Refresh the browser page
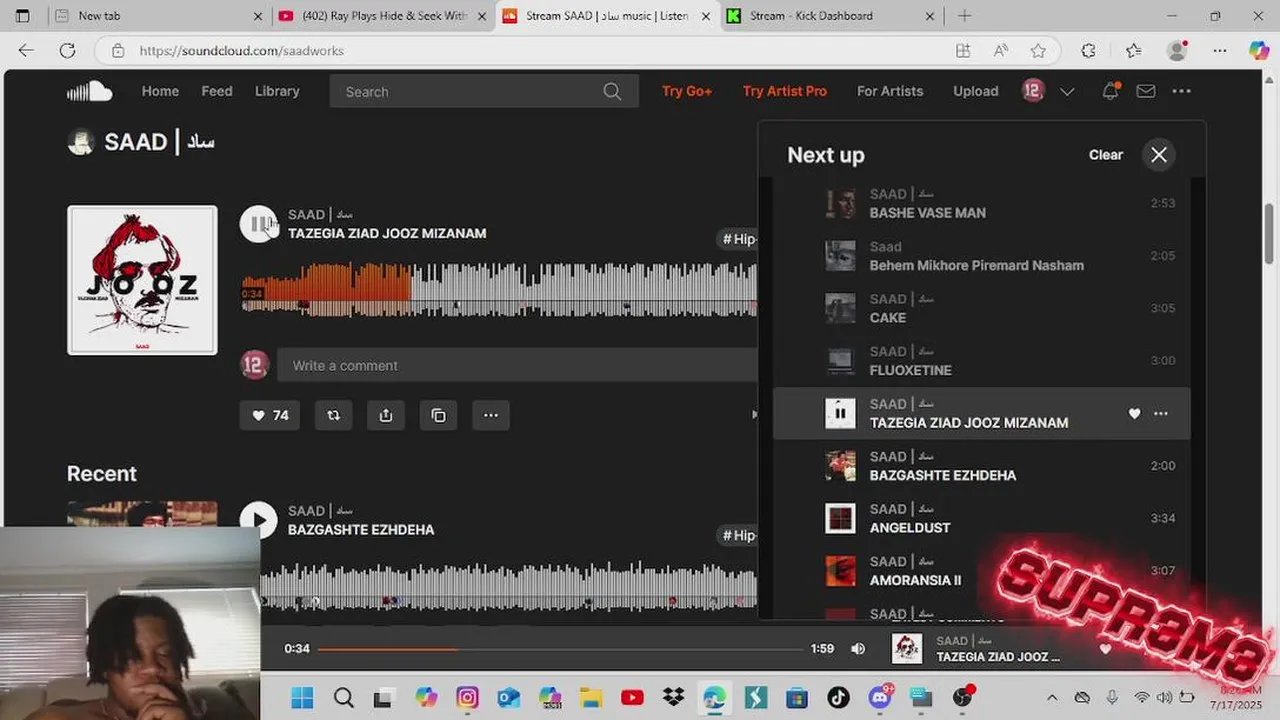This screenshot has width=1280, height=720. coord(67,51)
